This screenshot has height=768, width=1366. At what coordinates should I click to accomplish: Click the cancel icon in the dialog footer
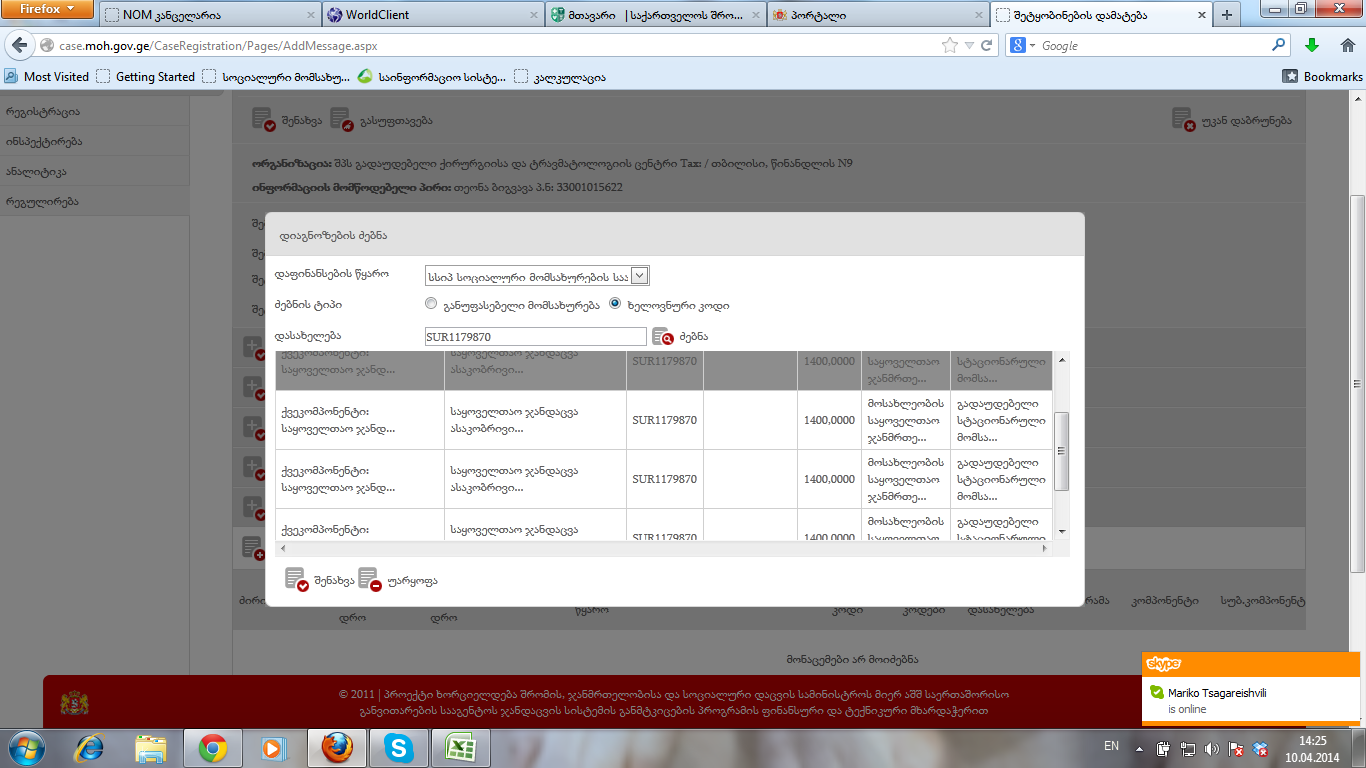tap(370, 580)
